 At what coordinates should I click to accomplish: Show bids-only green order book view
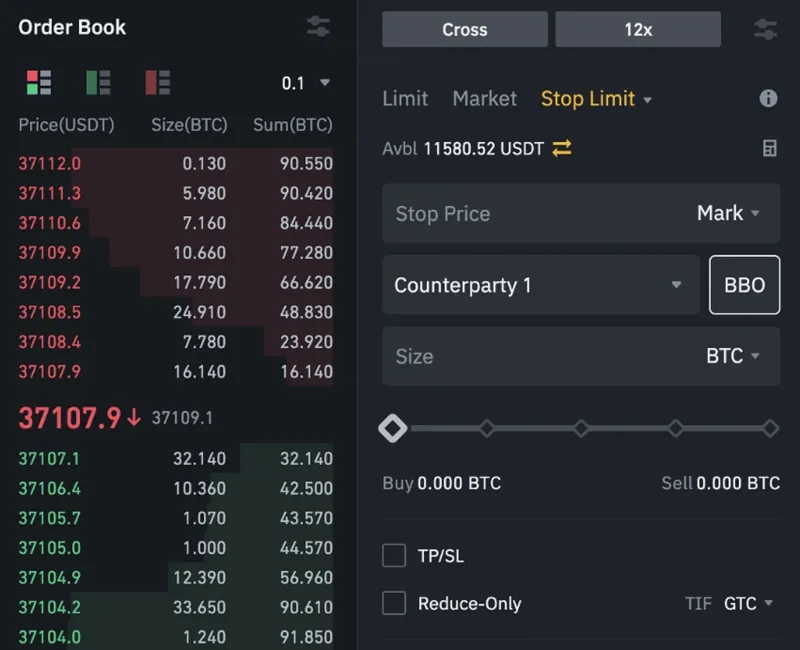click(98, 83)
